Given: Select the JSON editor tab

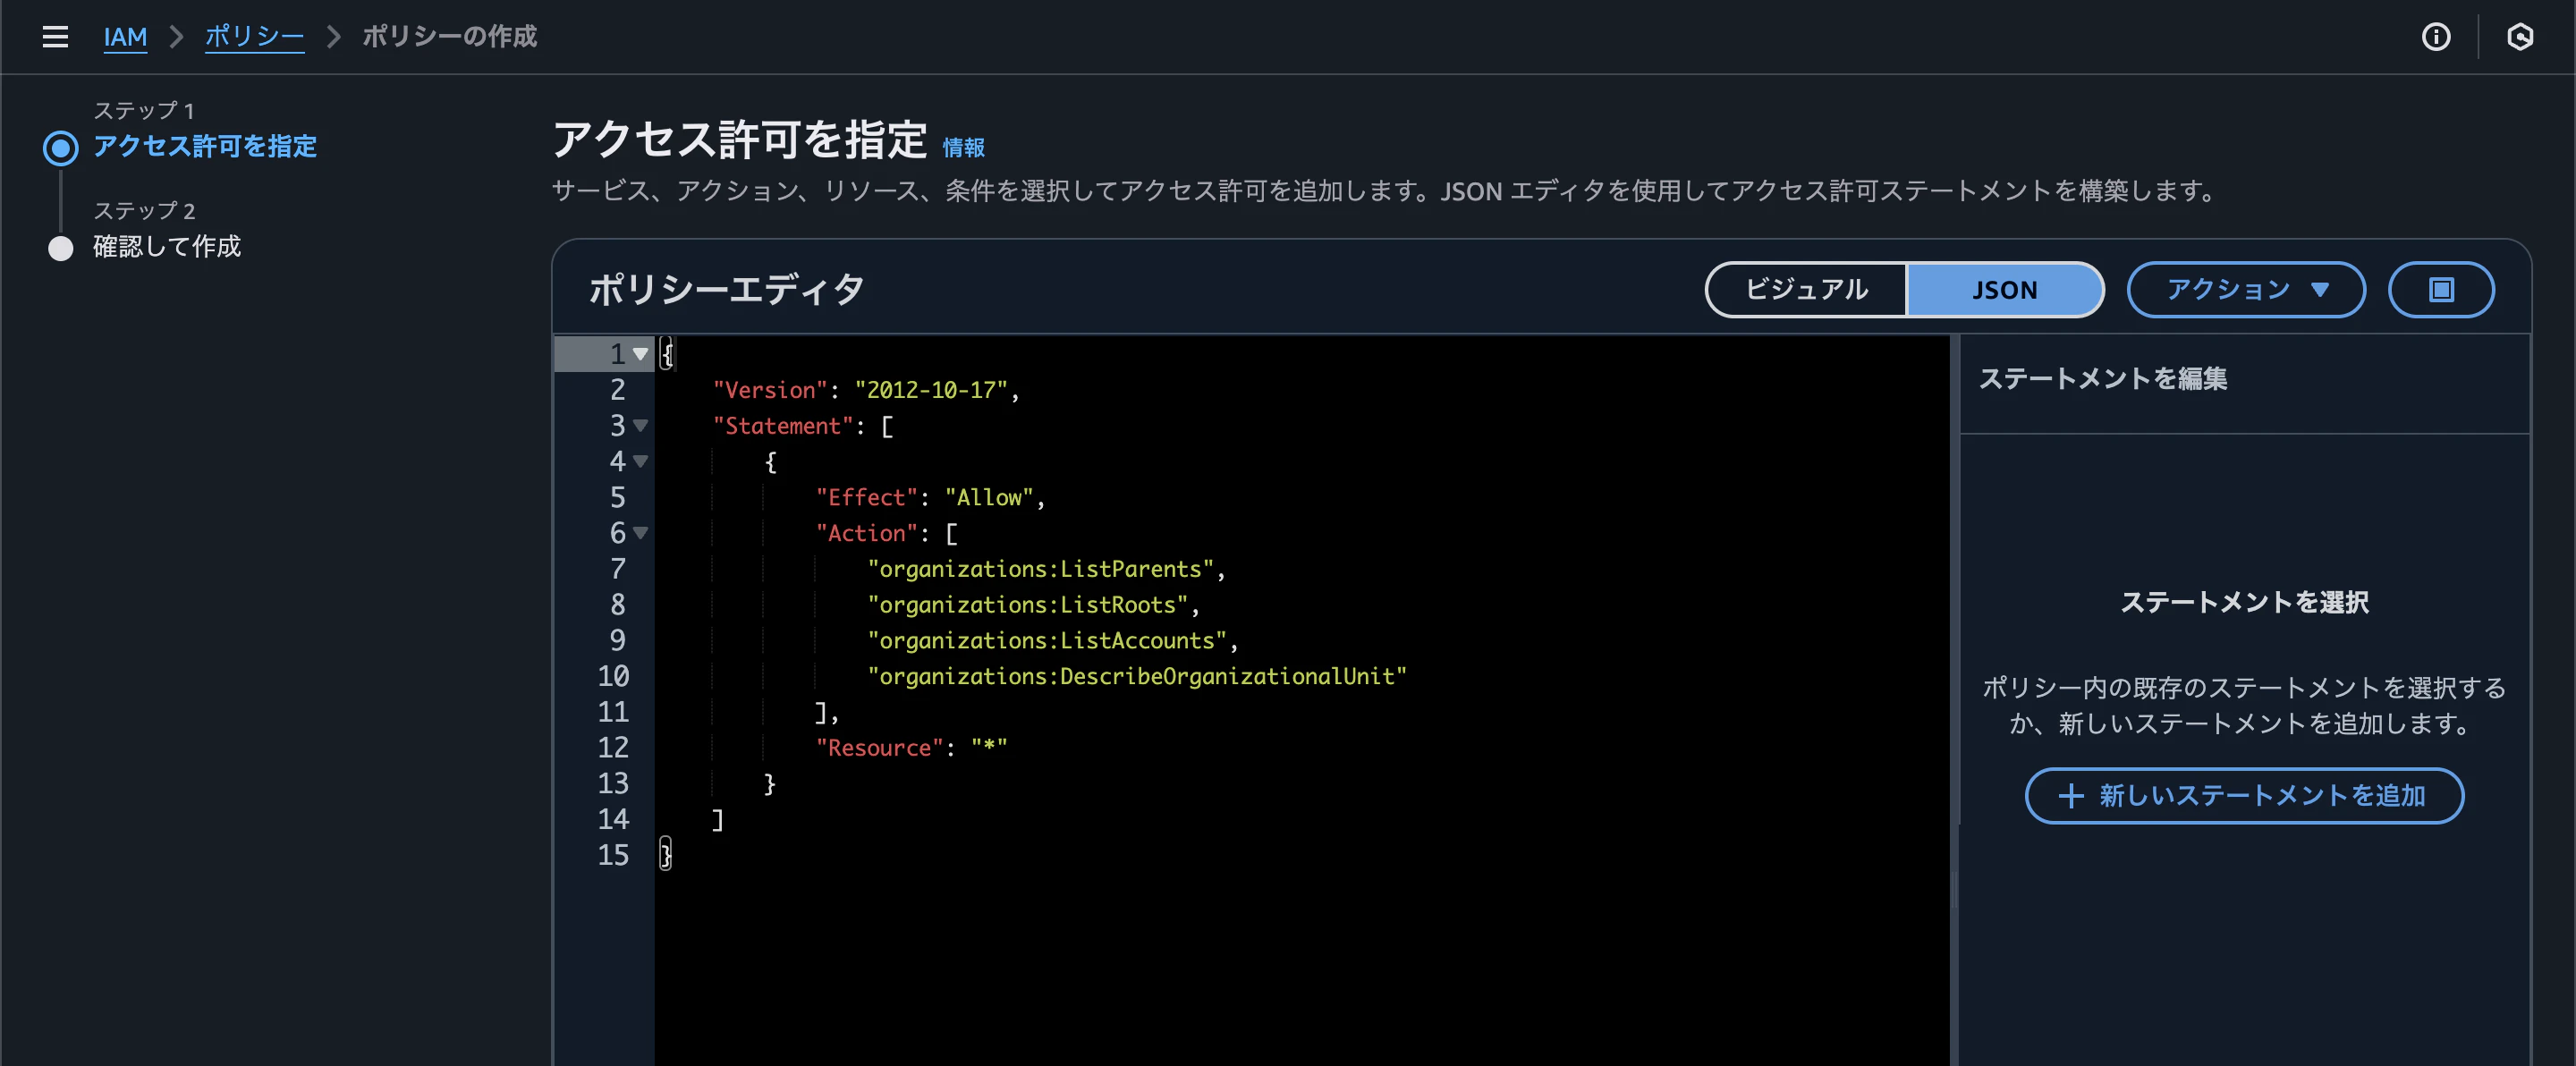Looking at the screenshot, I should [x=2004, y=290].
